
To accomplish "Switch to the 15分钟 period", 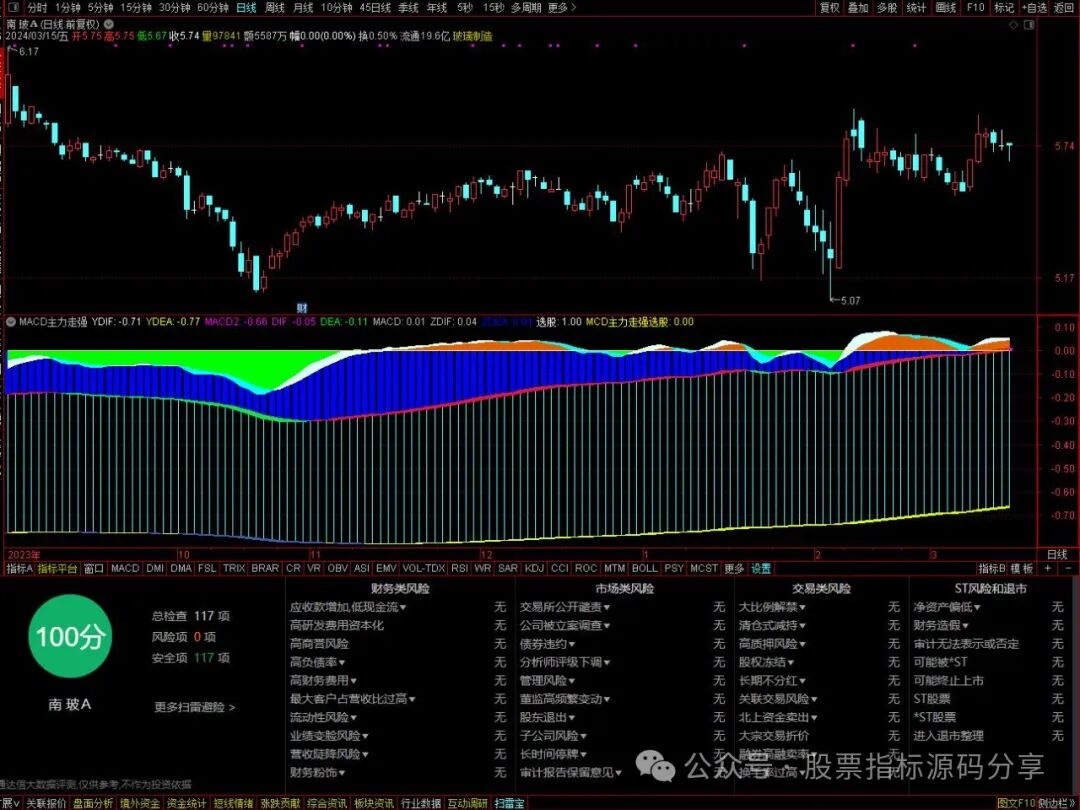I will pos(136,8).
